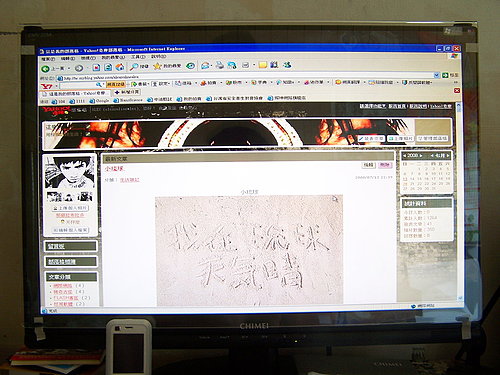500x375 pixels.
Task: Click the Research books toolbar icon
Action: 274,65
